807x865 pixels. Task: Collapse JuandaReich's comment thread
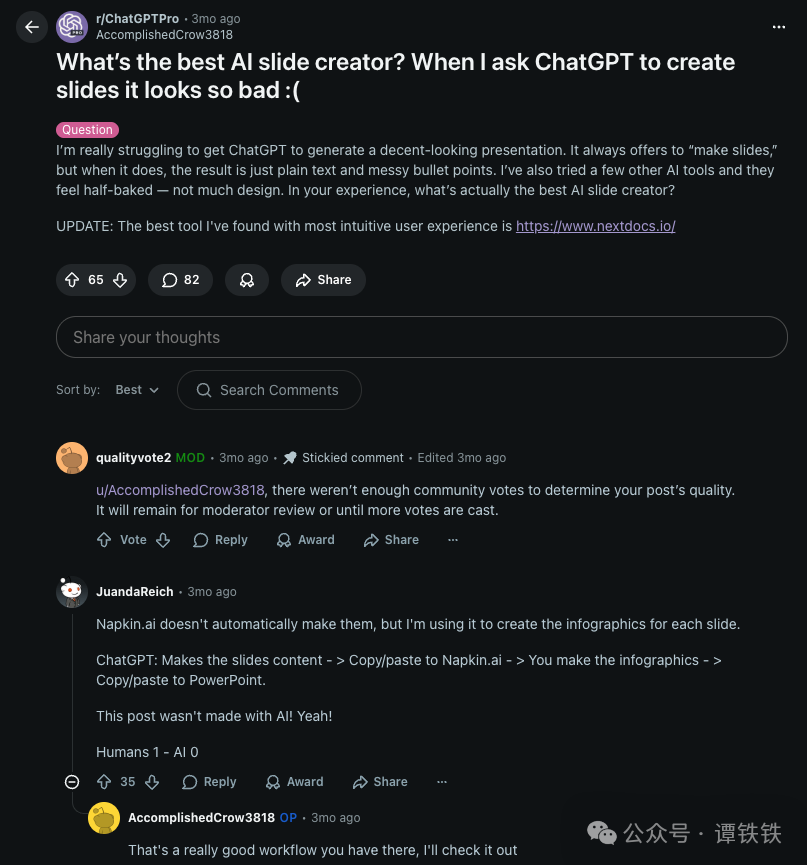71,782
